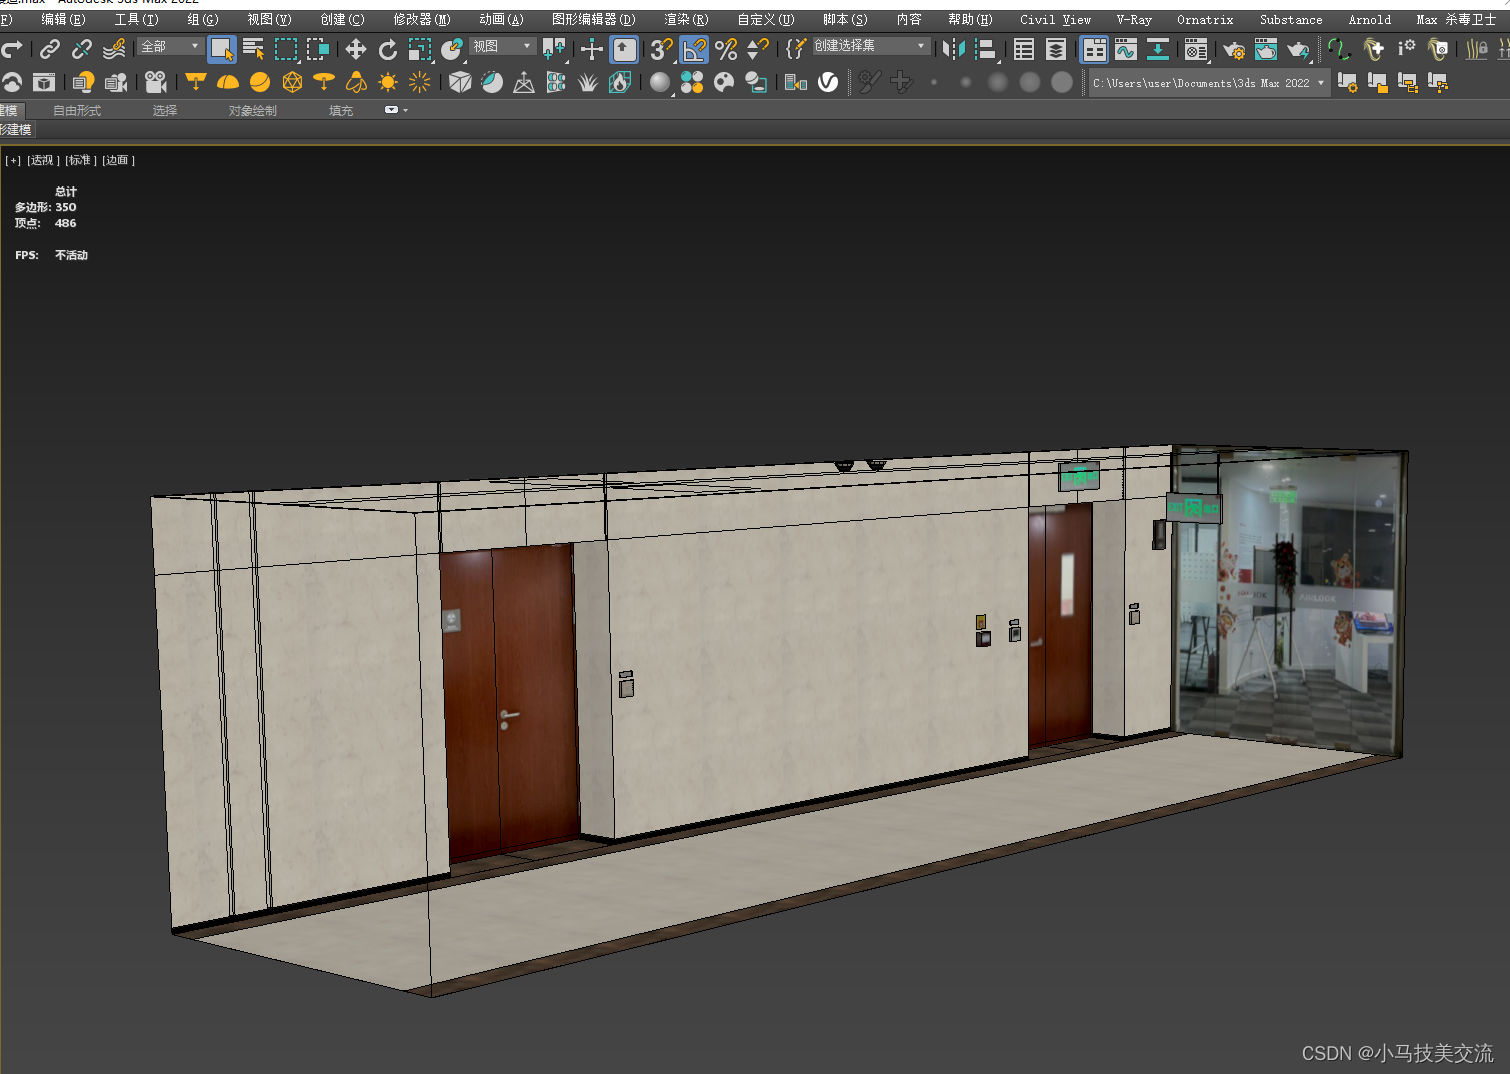Open the 创建选择集 dropdown
The width and height of the screenshot is (1510, 1074).
tap(870, 46)
